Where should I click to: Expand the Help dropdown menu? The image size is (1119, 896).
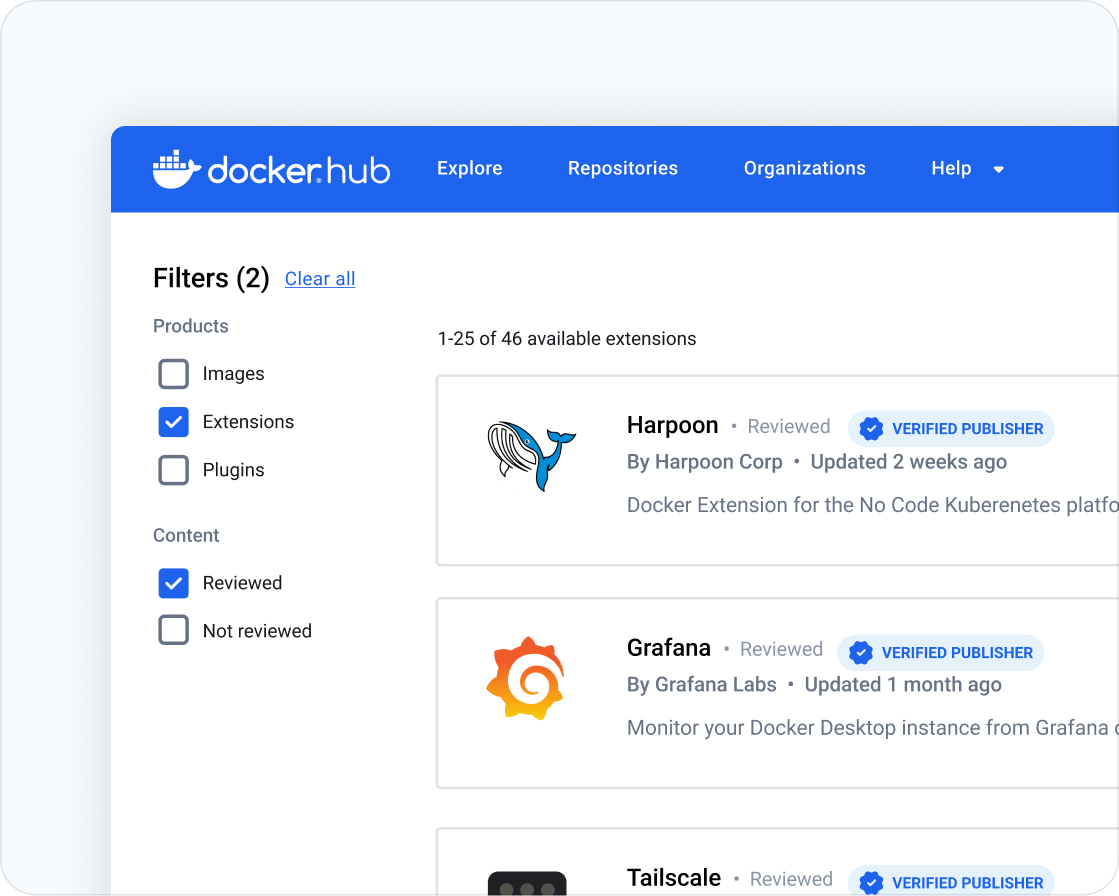pos(967,168)
